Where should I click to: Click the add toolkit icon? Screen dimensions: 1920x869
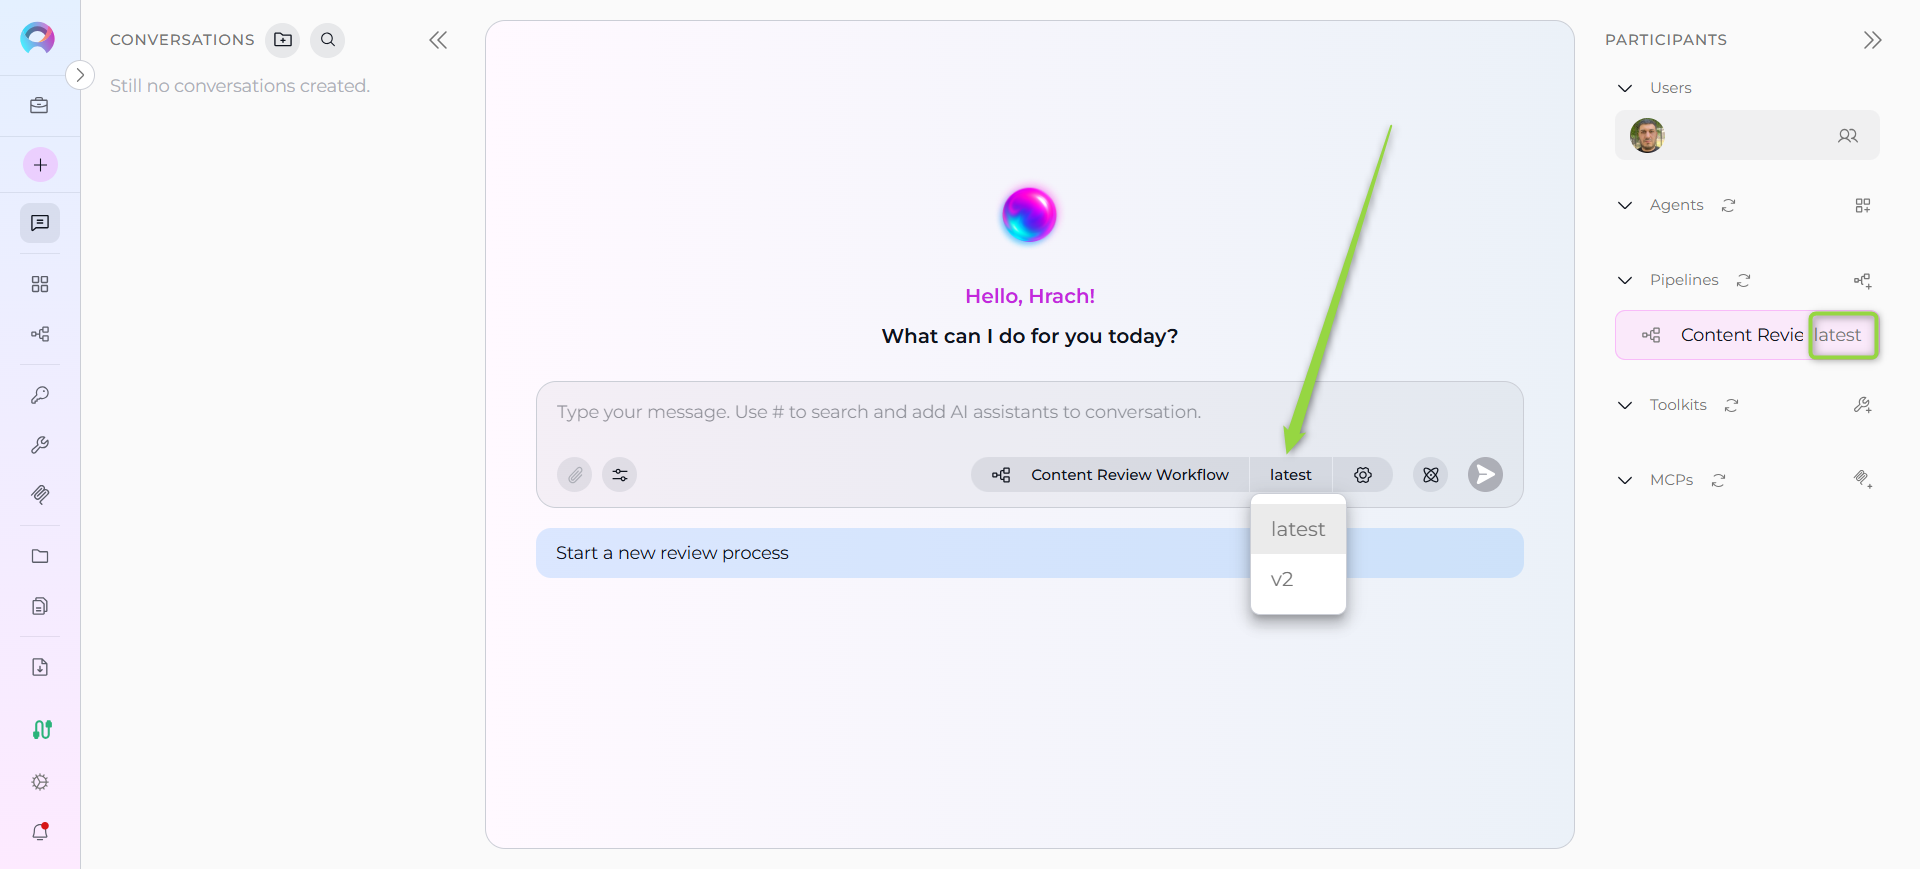(1862, 405)
